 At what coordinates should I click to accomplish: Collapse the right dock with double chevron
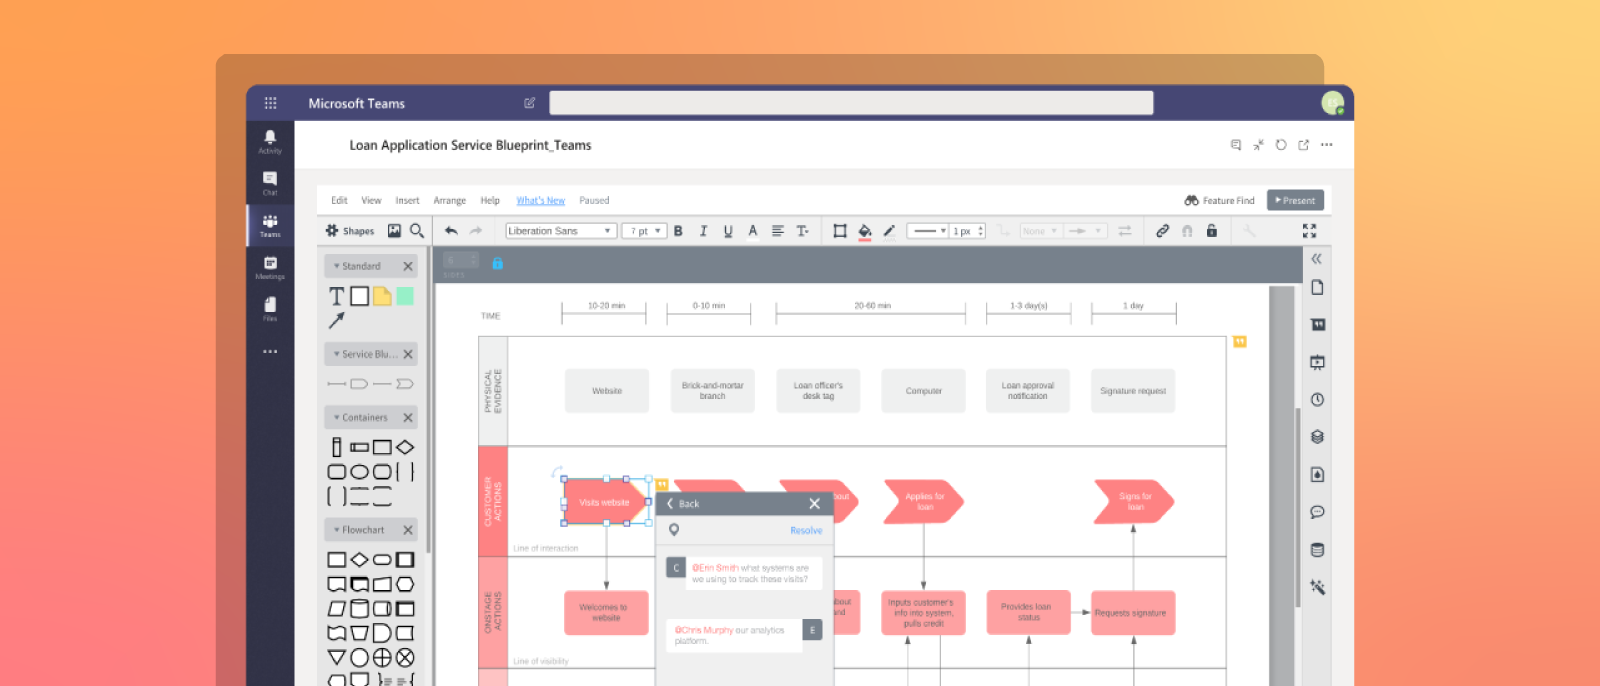click(x=1317, y=259)
